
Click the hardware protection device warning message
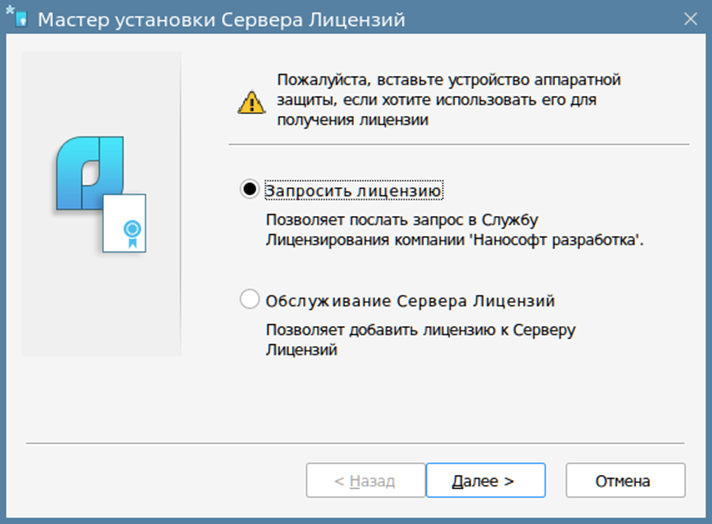449,100
